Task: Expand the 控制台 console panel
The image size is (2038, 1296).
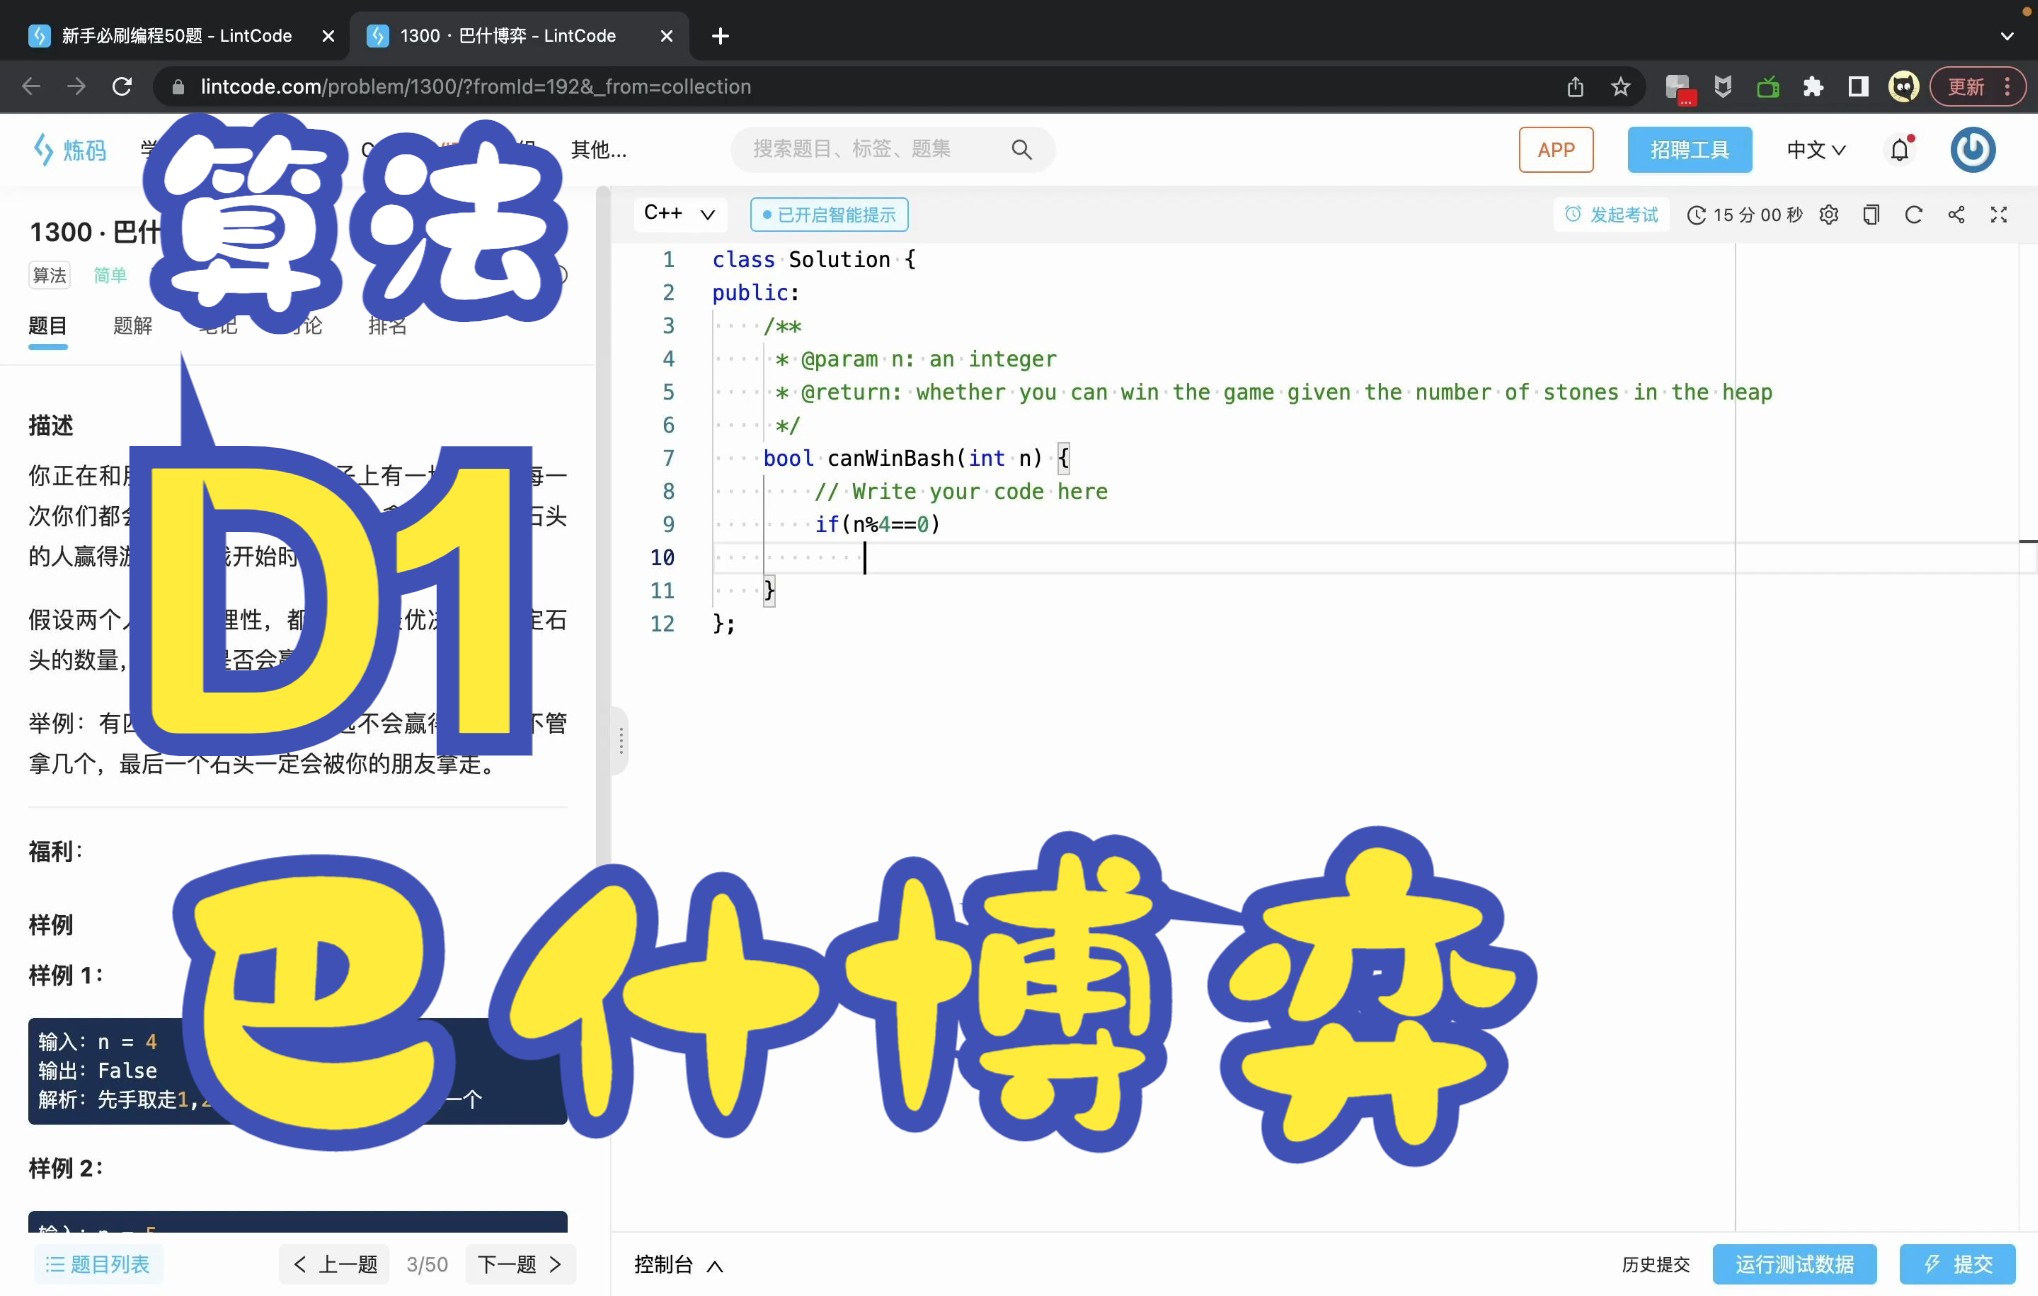Action: pyautogui.click(x=678, y=1265)
